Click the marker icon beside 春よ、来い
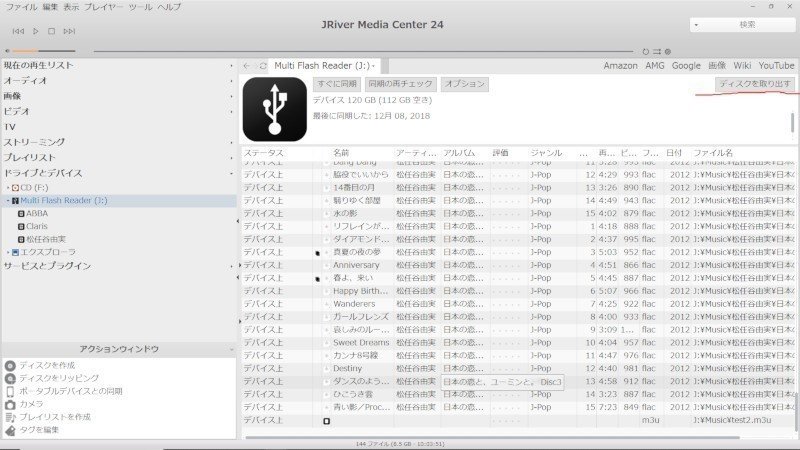This screenshot has width=800, height=450. pos(317,279)
